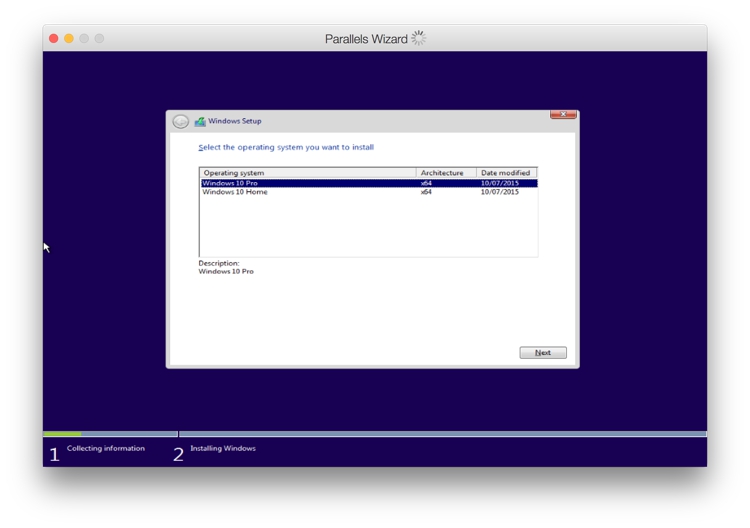Click the x64 cell for Windows 10 Pro
This screenshot has width=750, height=528.
[x=426, y=183]
